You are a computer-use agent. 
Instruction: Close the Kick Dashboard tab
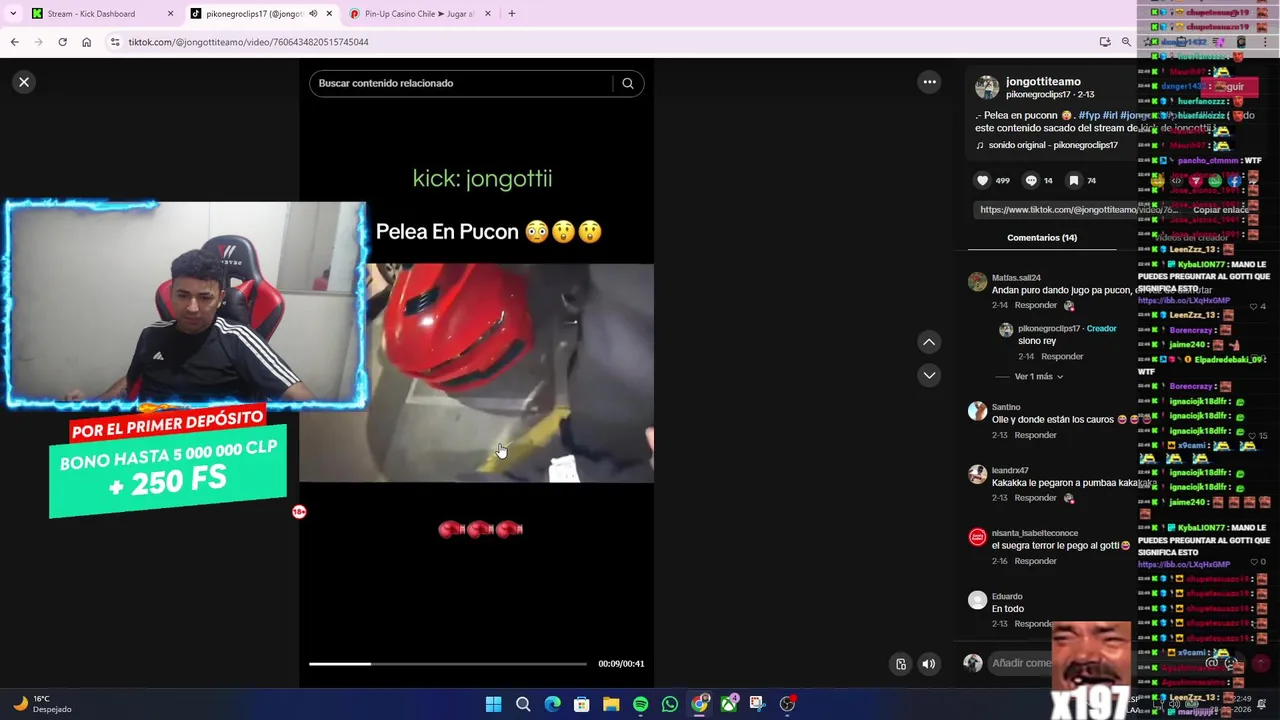point(170,14)
